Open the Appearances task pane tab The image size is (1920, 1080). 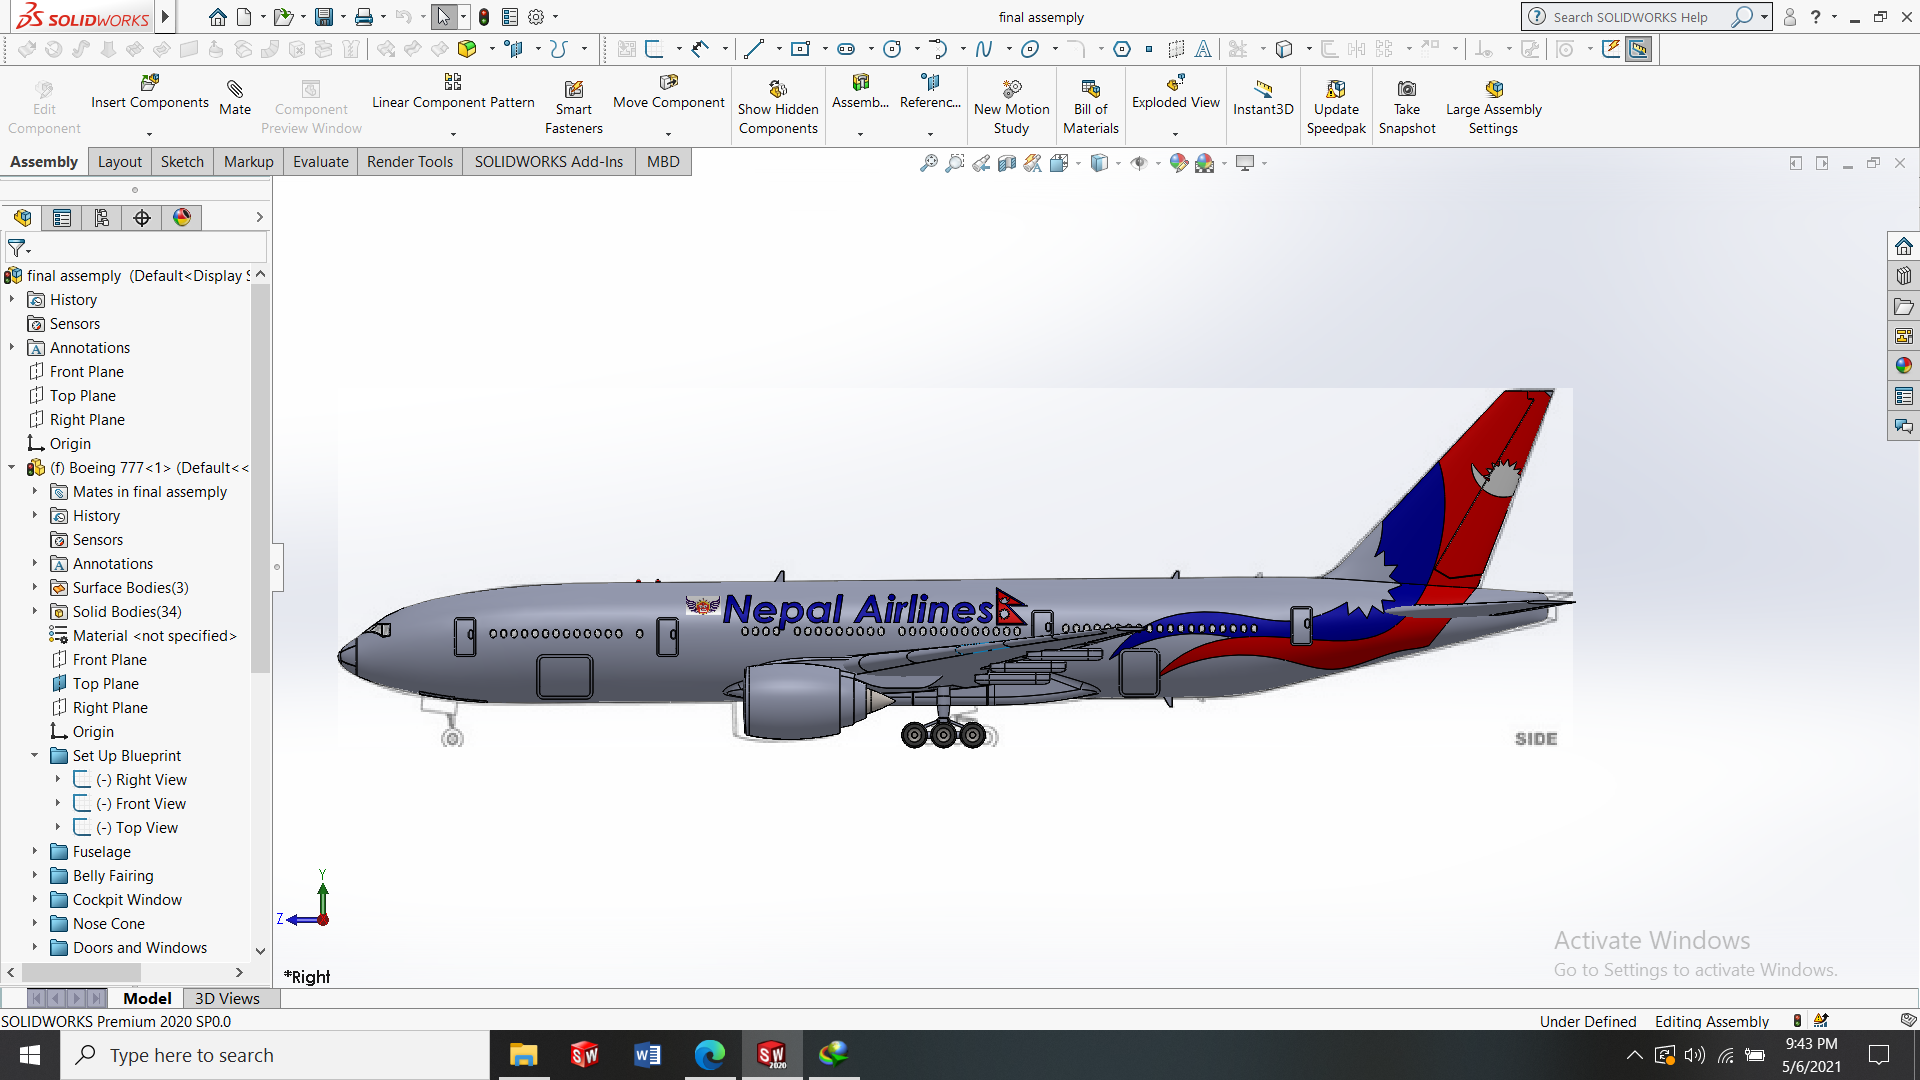tap(1903, 366)
